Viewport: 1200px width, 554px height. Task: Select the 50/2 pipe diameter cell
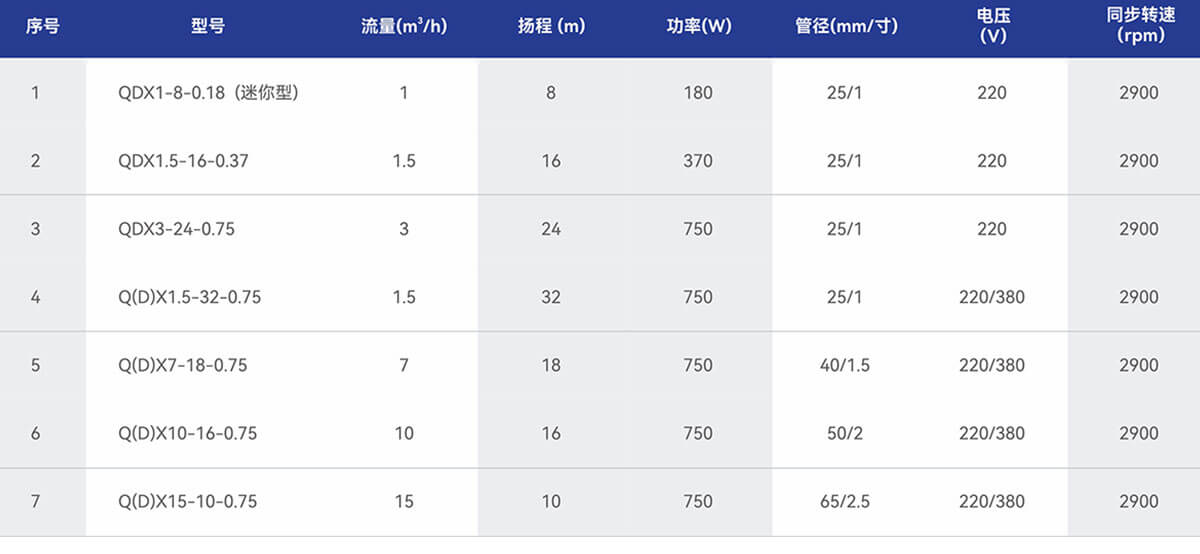click(x=845, y=433)
